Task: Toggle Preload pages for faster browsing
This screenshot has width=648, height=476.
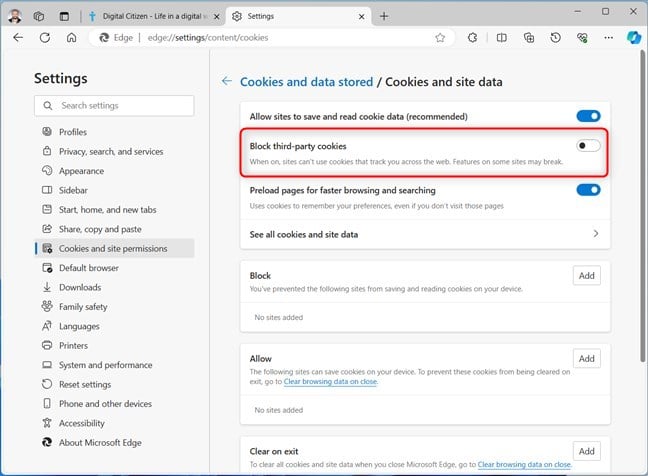Action: pos(588,190)
